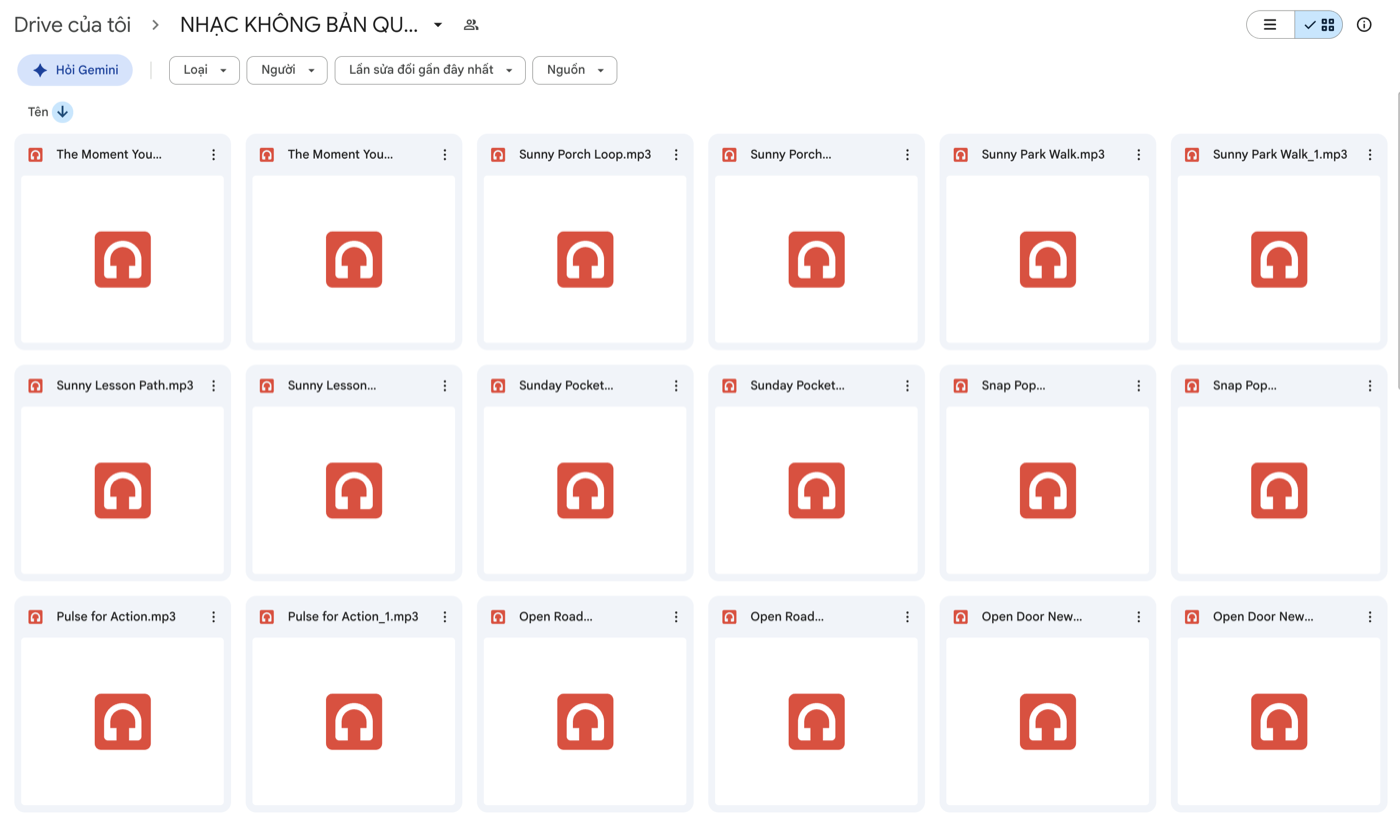Open more options for Sunny Lesson Path.mp3
This screenshot has height=822, width=1400.
point(214,386)
